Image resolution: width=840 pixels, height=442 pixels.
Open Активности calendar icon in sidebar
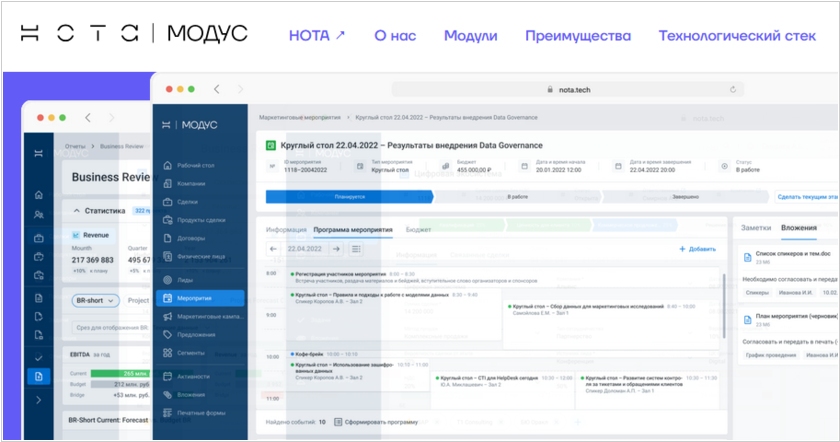(168, 376)
